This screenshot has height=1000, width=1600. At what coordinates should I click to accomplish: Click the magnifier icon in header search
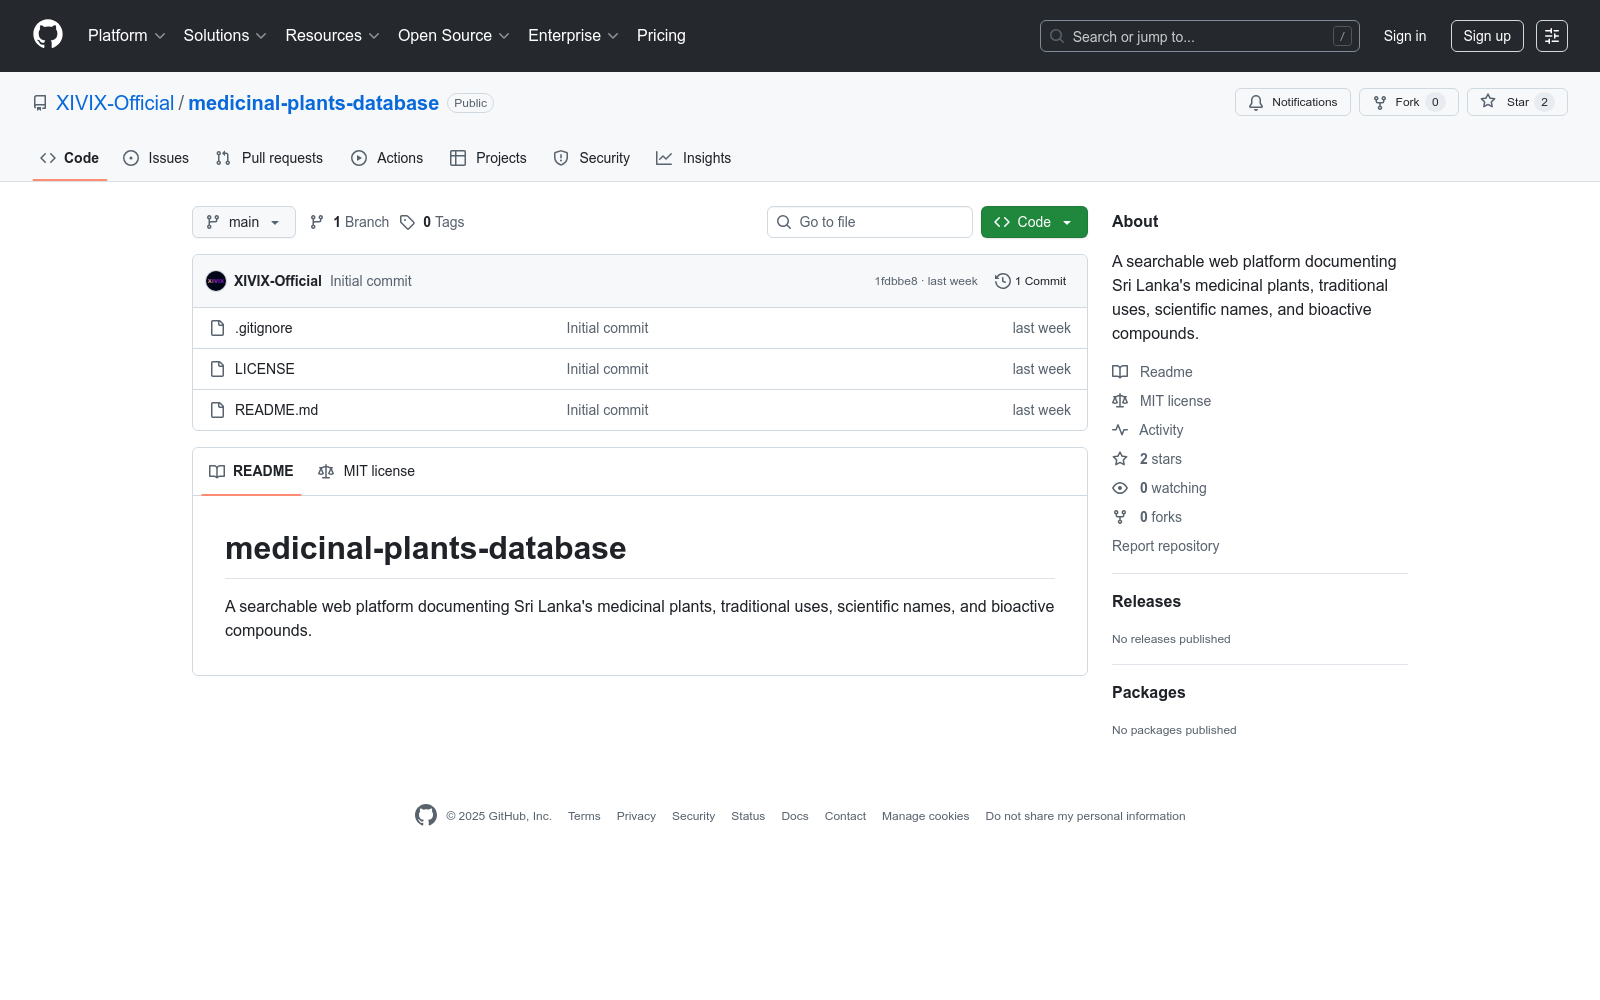1057,36
